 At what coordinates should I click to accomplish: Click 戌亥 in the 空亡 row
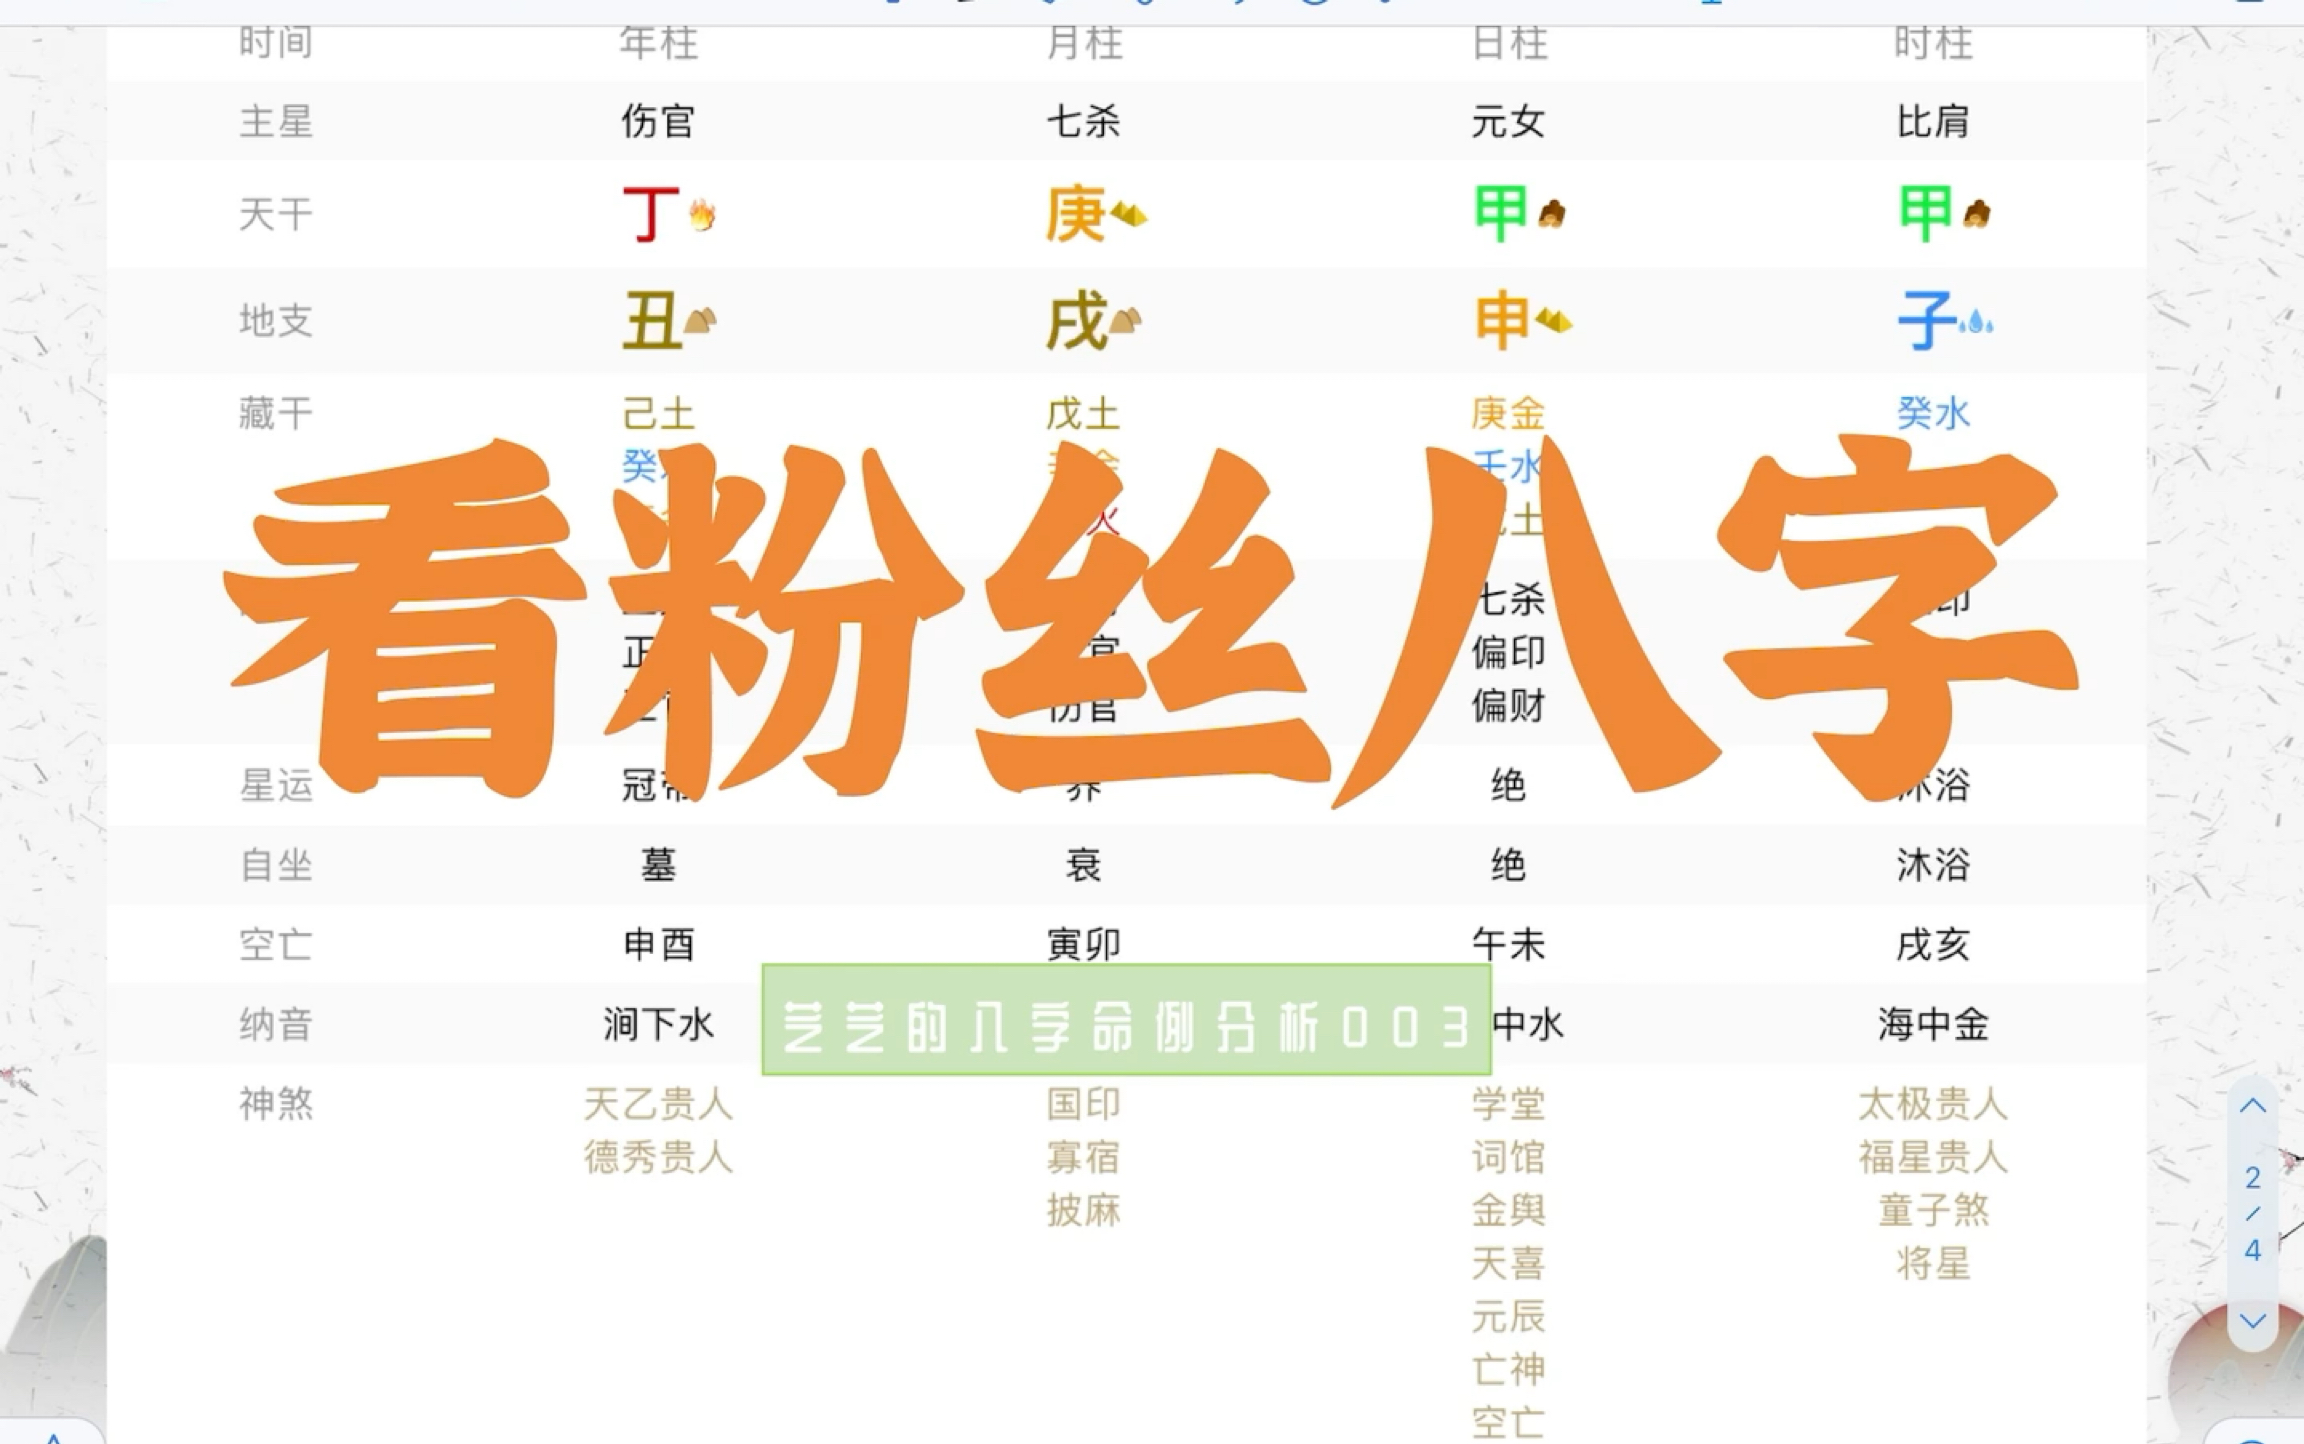(1933, 944)
